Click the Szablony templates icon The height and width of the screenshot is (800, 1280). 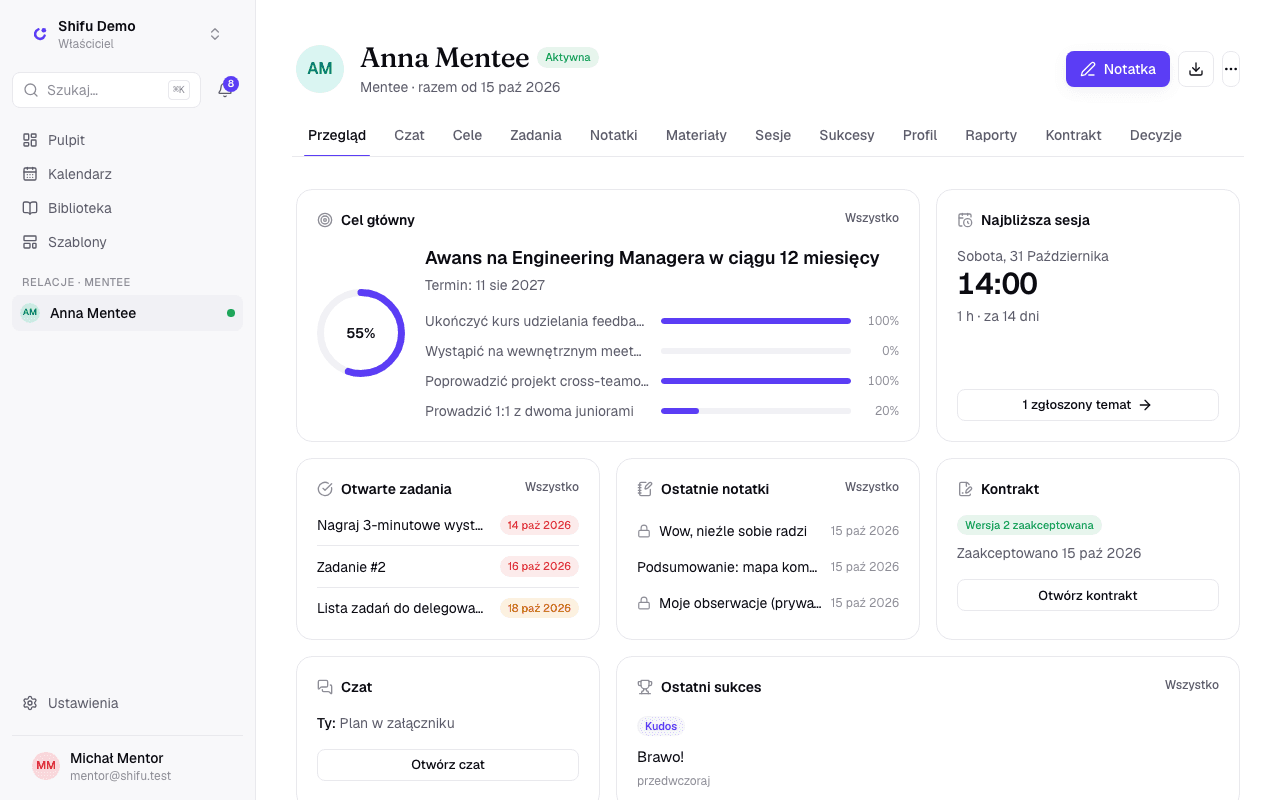pos(30,242)
